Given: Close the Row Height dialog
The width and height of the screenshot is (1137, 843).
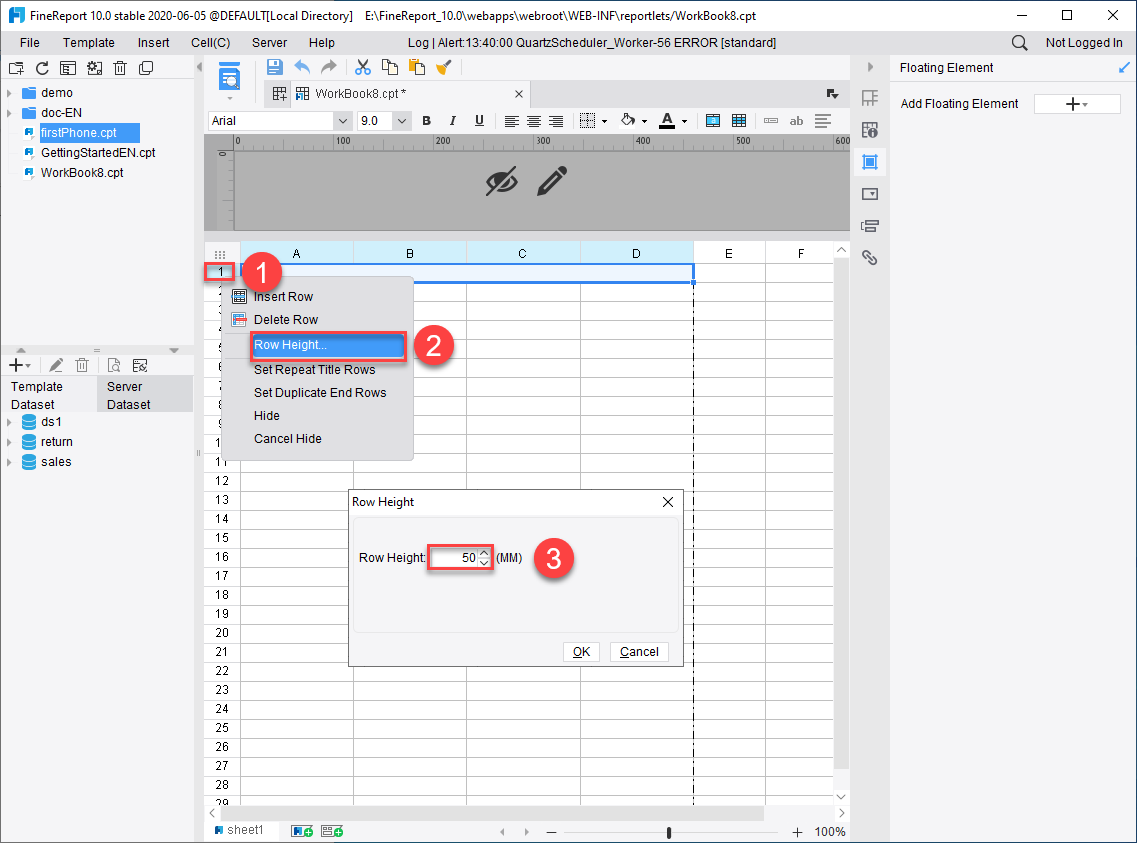Looking at the screenshot, I should pyautogui.click(x=668, y=502).
